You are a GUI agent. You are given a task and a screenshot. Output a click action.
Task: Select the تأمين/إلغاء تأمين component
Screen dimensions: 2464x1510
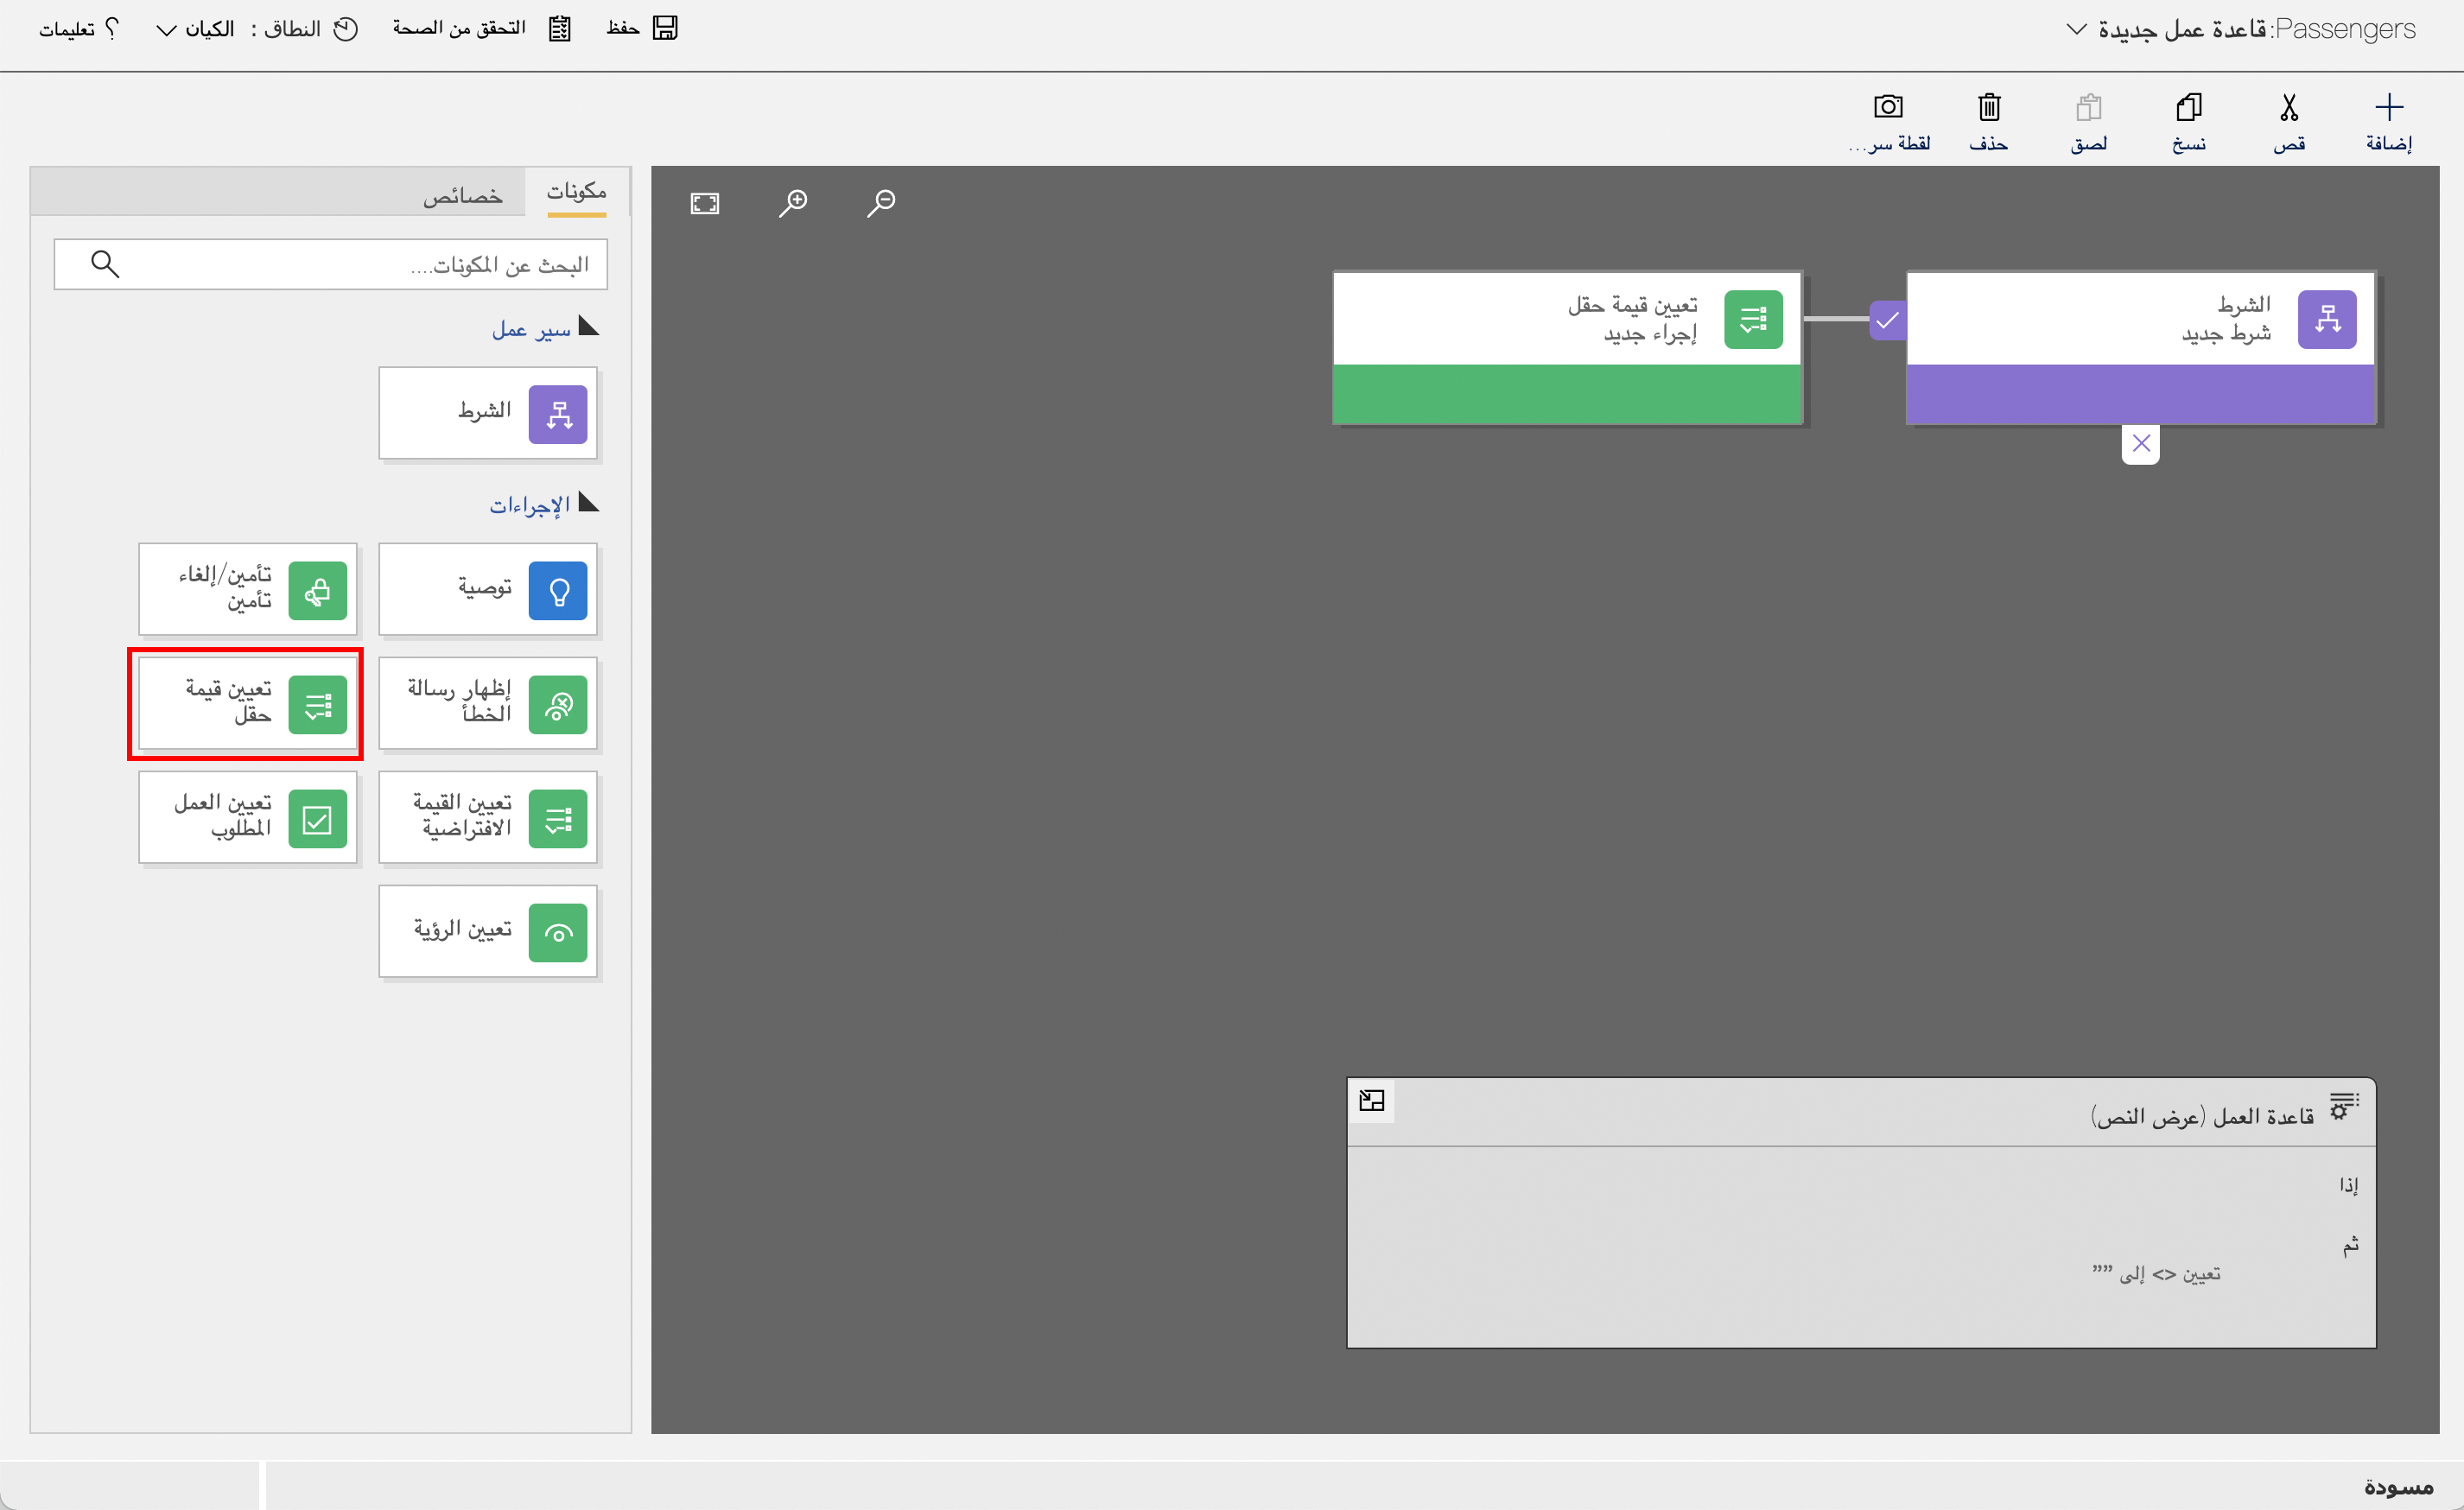pos(248,590)
